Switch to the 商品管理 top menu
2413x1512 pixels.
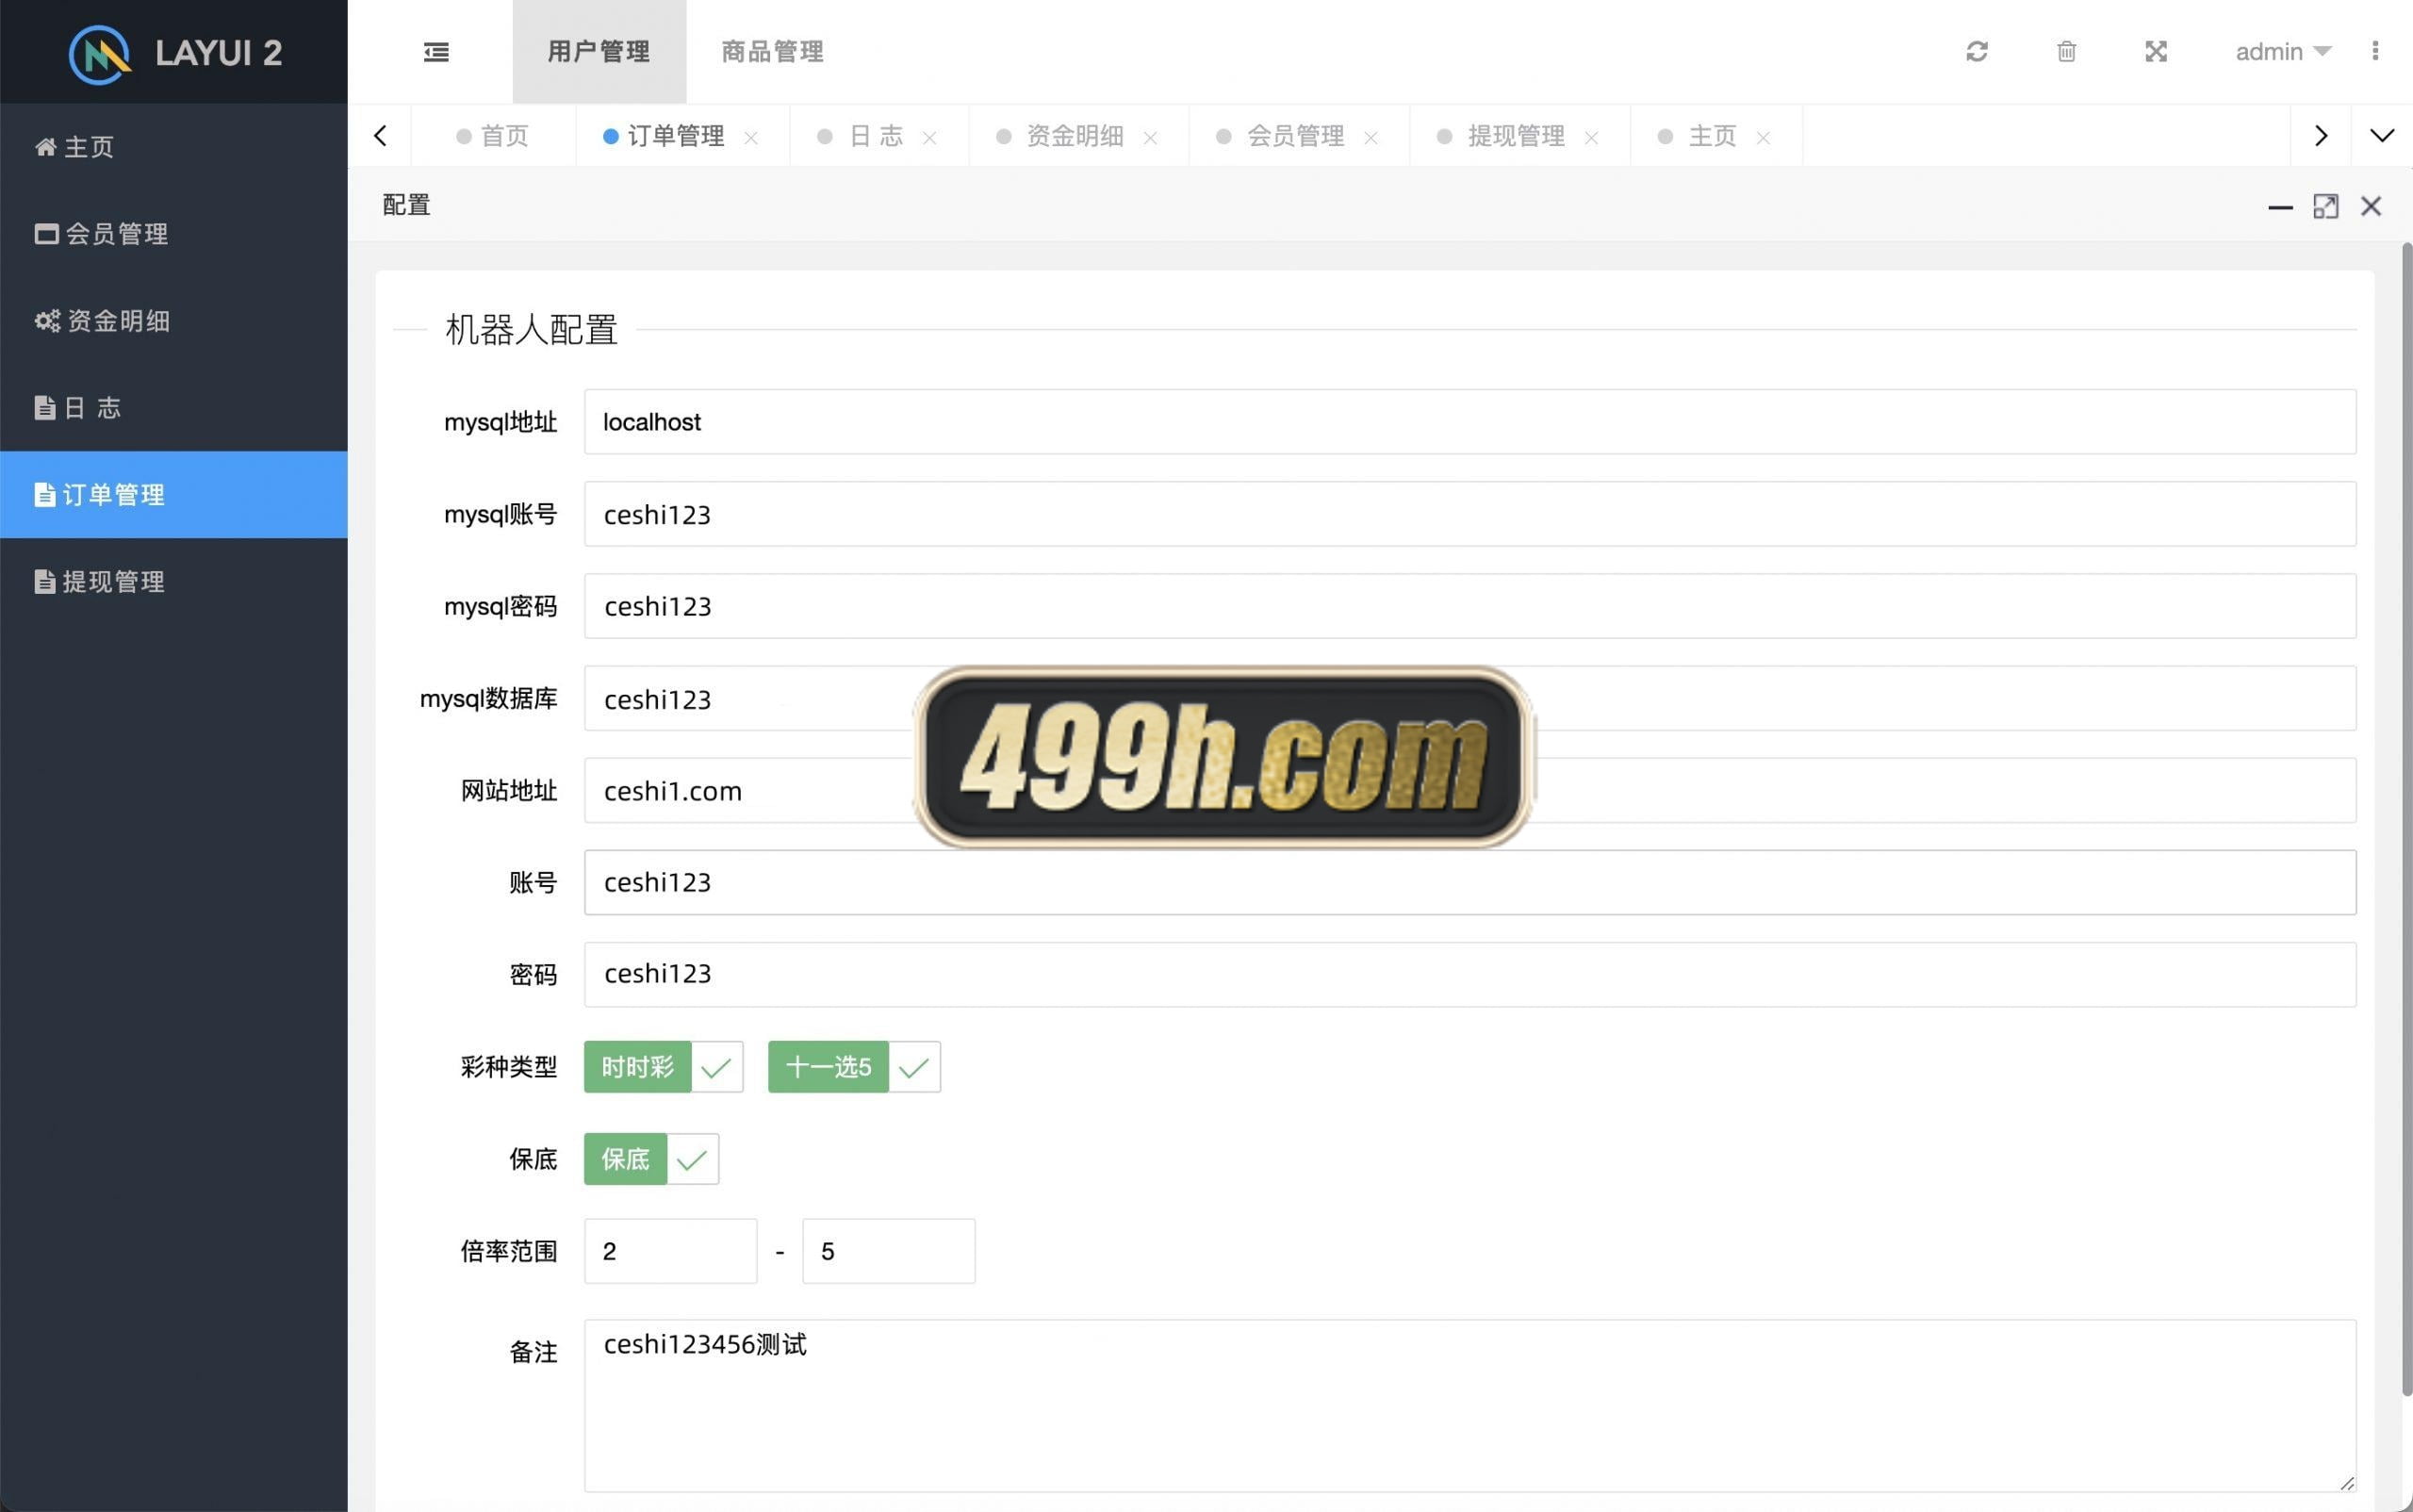click(x=773, y=52)
